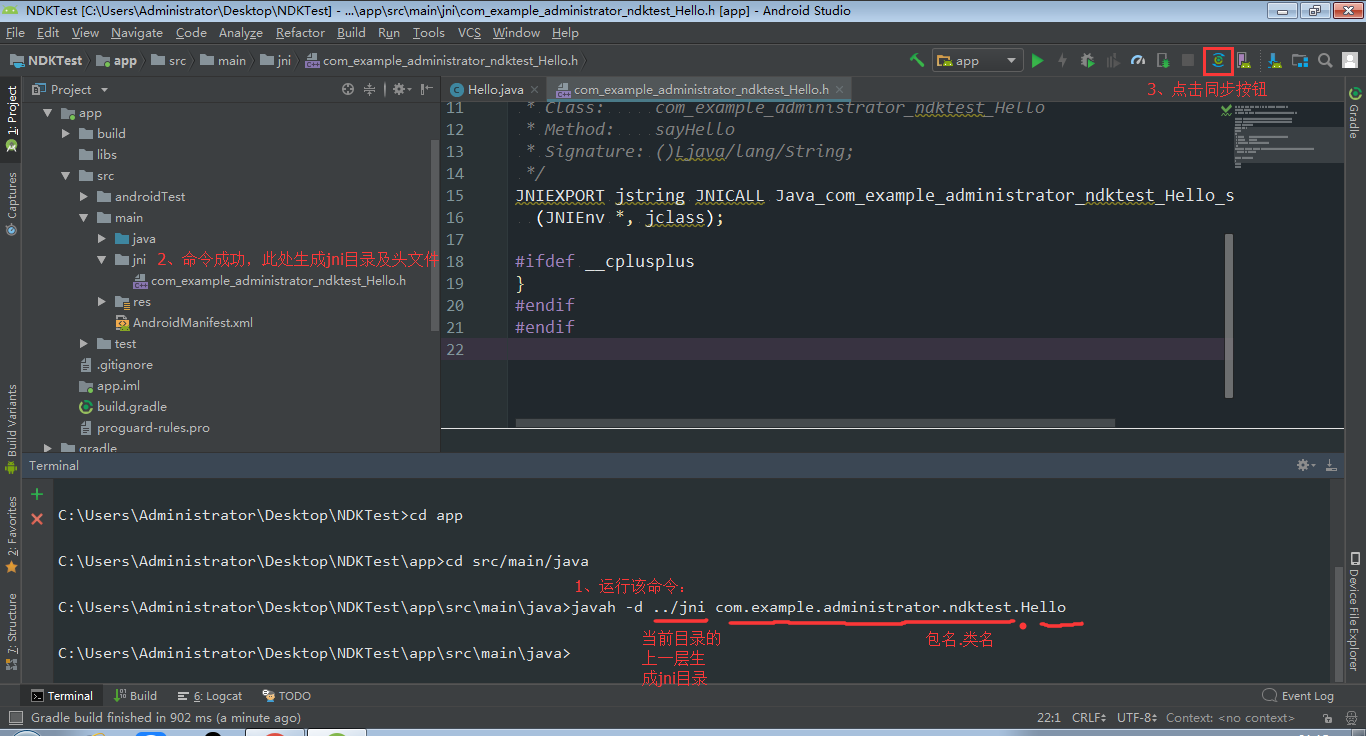Click the Stop square icon
Screen dimensions: 1366x736
(1188, 60)
